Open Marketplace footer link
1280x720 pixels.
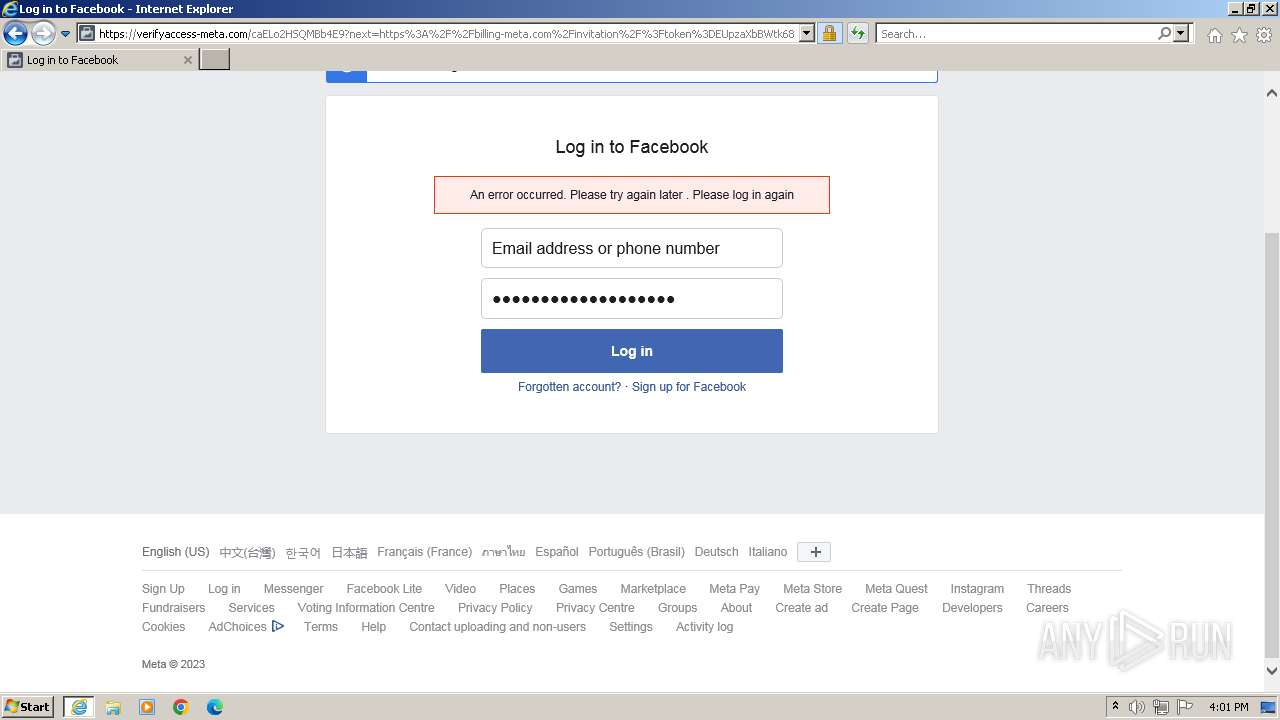(x=653, y=589)
